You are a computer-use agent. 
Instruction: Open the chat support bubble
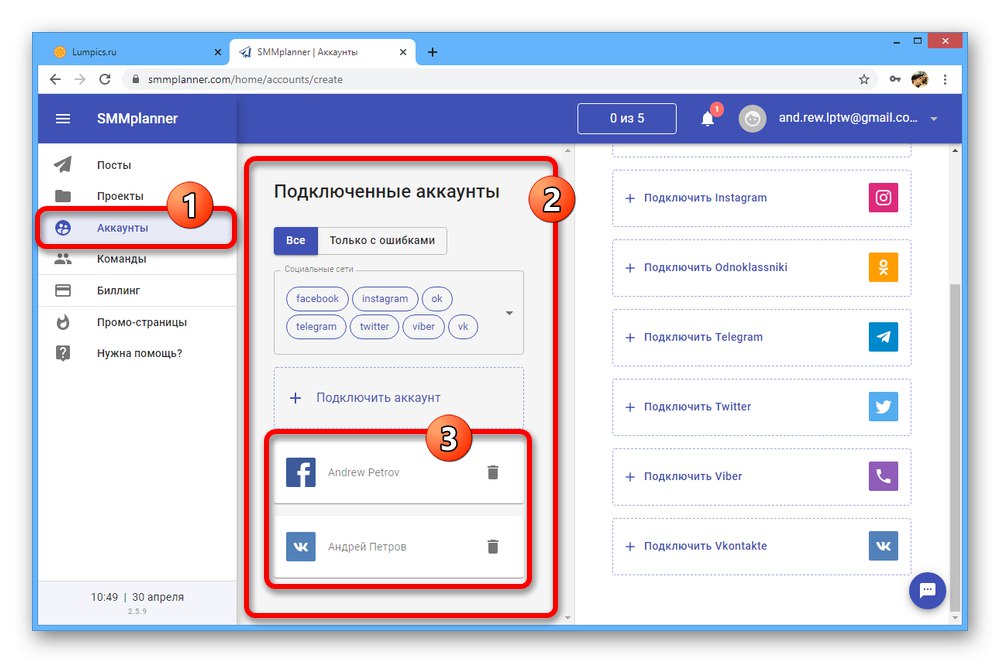(927, 590)
